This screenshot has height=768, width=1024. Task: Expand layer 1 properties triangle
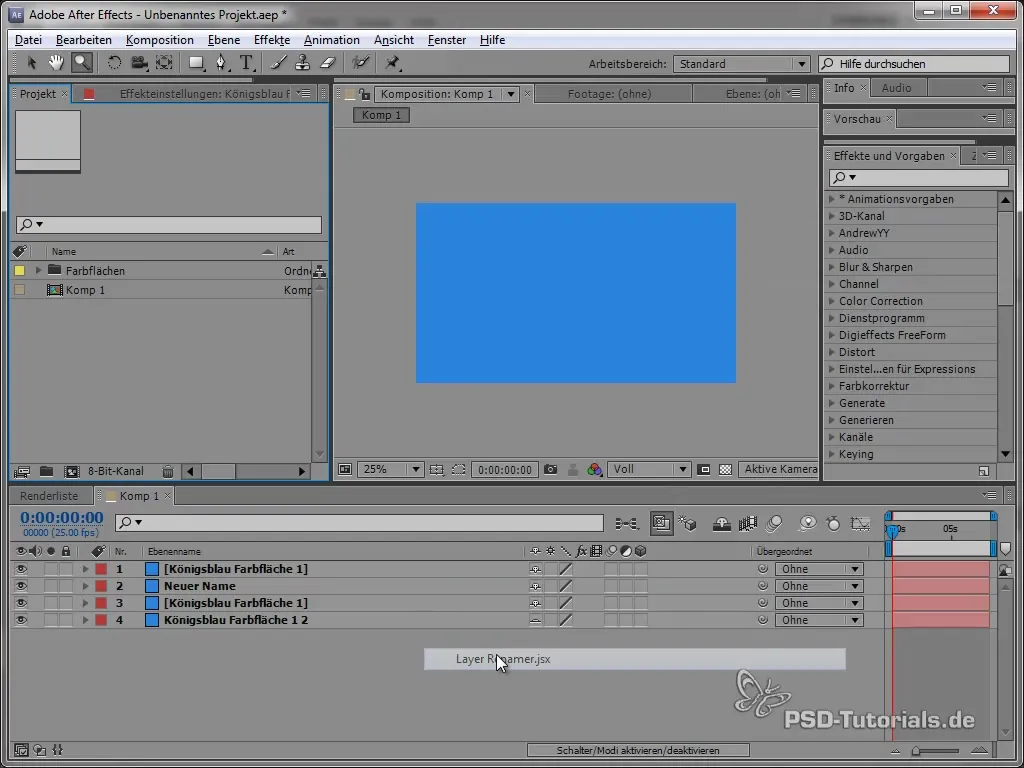pyautogui.click(x=85, y=569)
